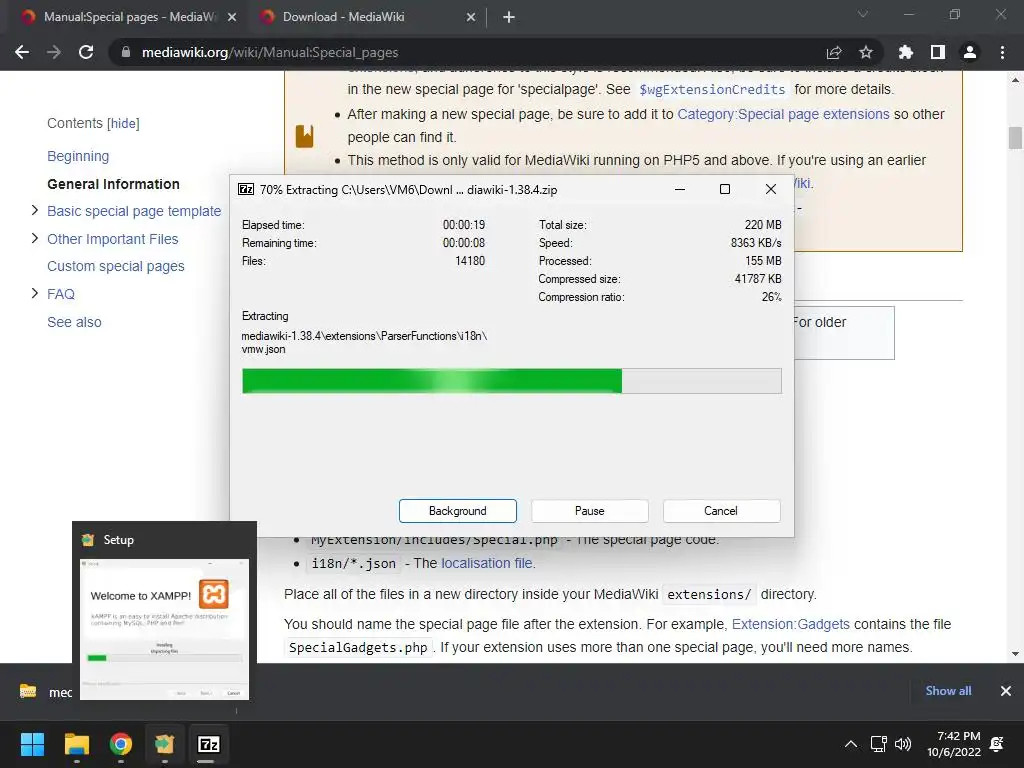The width and height of the screenshot is (1024, 768).
Task: Open network status tray icon
Action: click(878, 744)
